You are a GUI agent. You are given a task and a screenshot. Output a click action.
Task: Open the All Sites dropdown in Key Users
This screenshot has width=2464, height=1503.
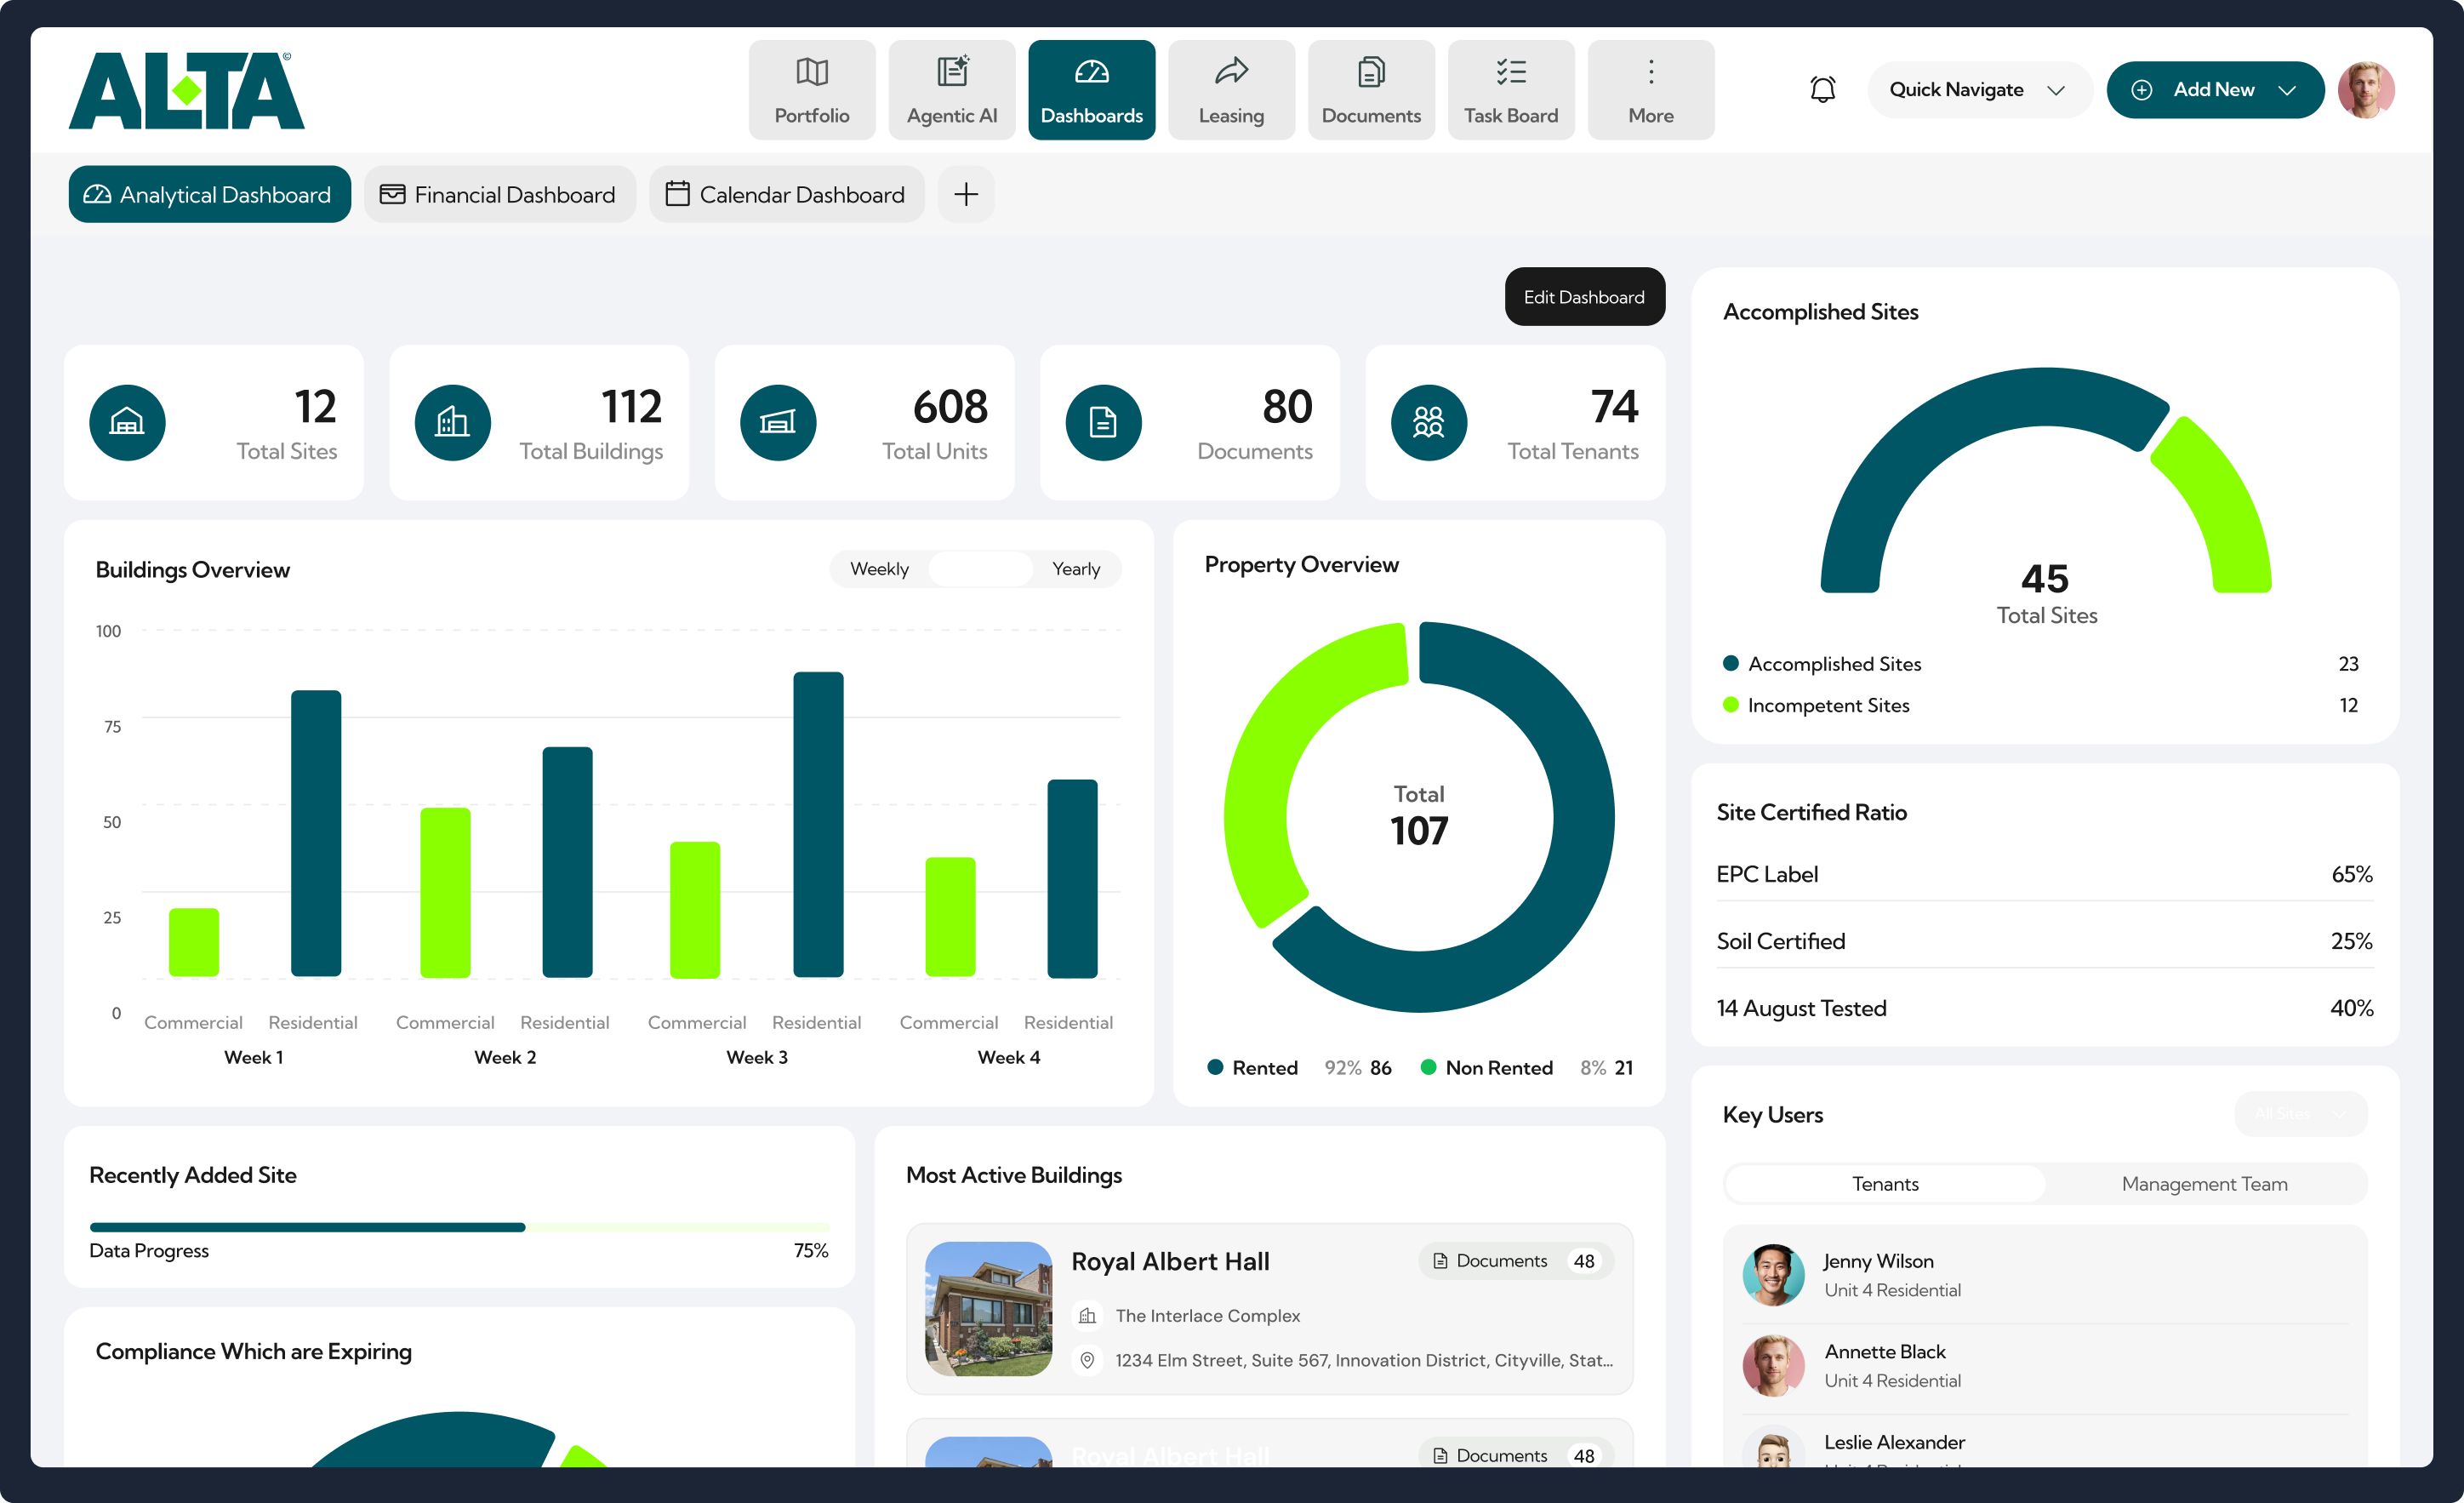2300,1114
